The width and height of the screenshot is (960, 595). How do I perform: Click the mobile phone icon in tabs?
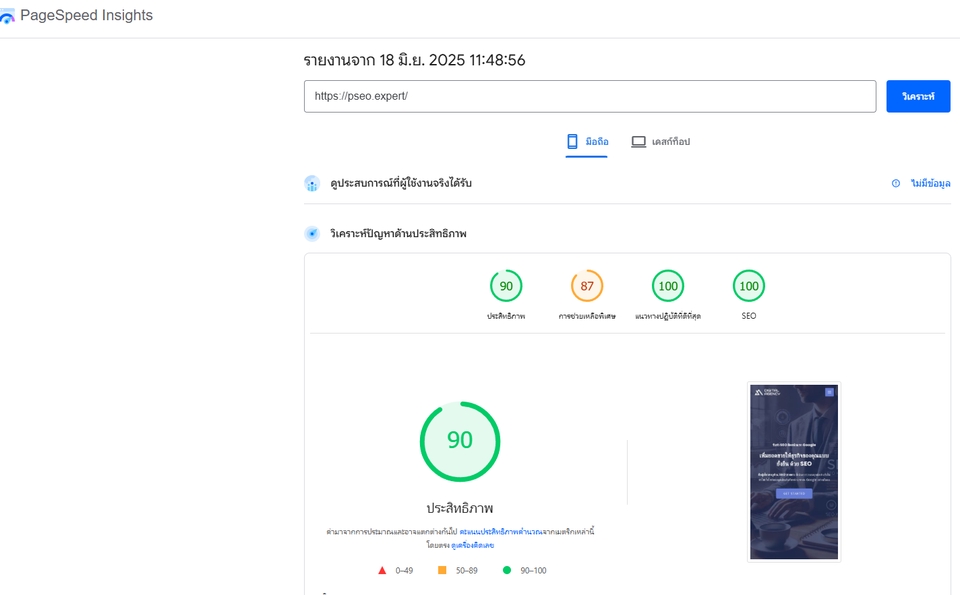[x=572, y=142]
